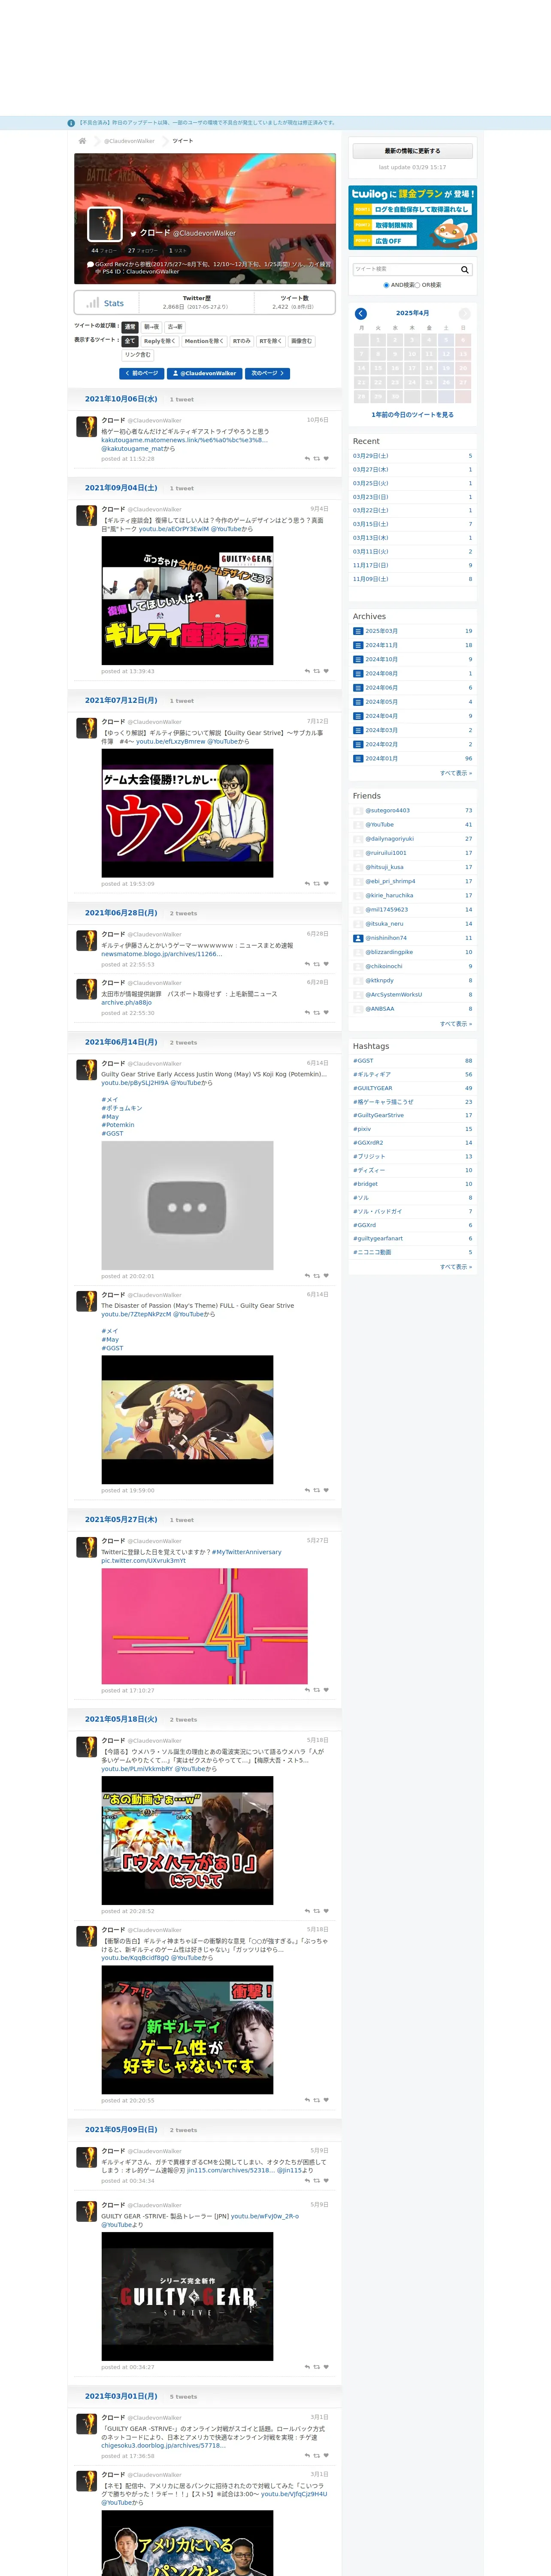Choose 古→新 tweet sort order
This screenshot has width=551, height=2576.
point(175,327)
